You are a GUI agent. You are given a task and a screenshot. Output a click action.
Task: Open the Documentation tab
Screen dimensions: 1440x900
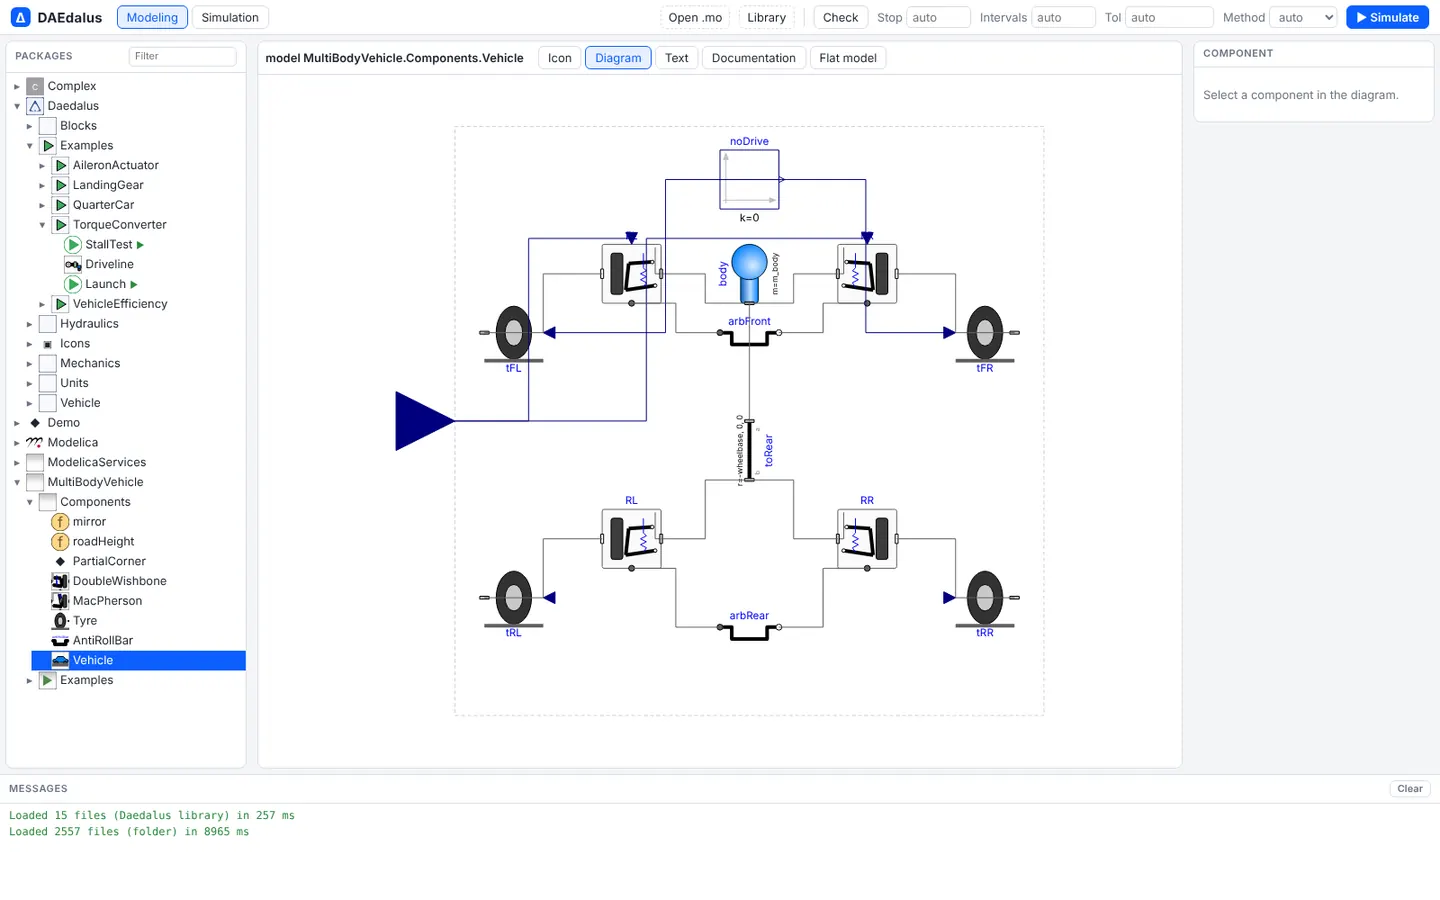(x=754, y=58)
